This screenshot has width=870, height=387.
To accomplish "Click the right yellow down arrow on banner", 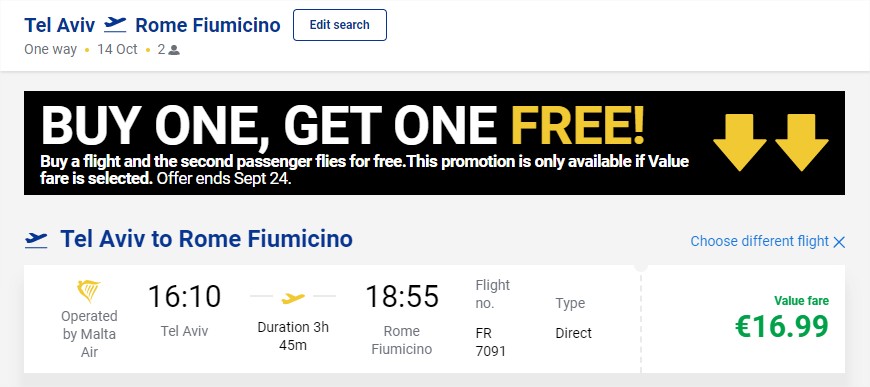I will point(802,143).
